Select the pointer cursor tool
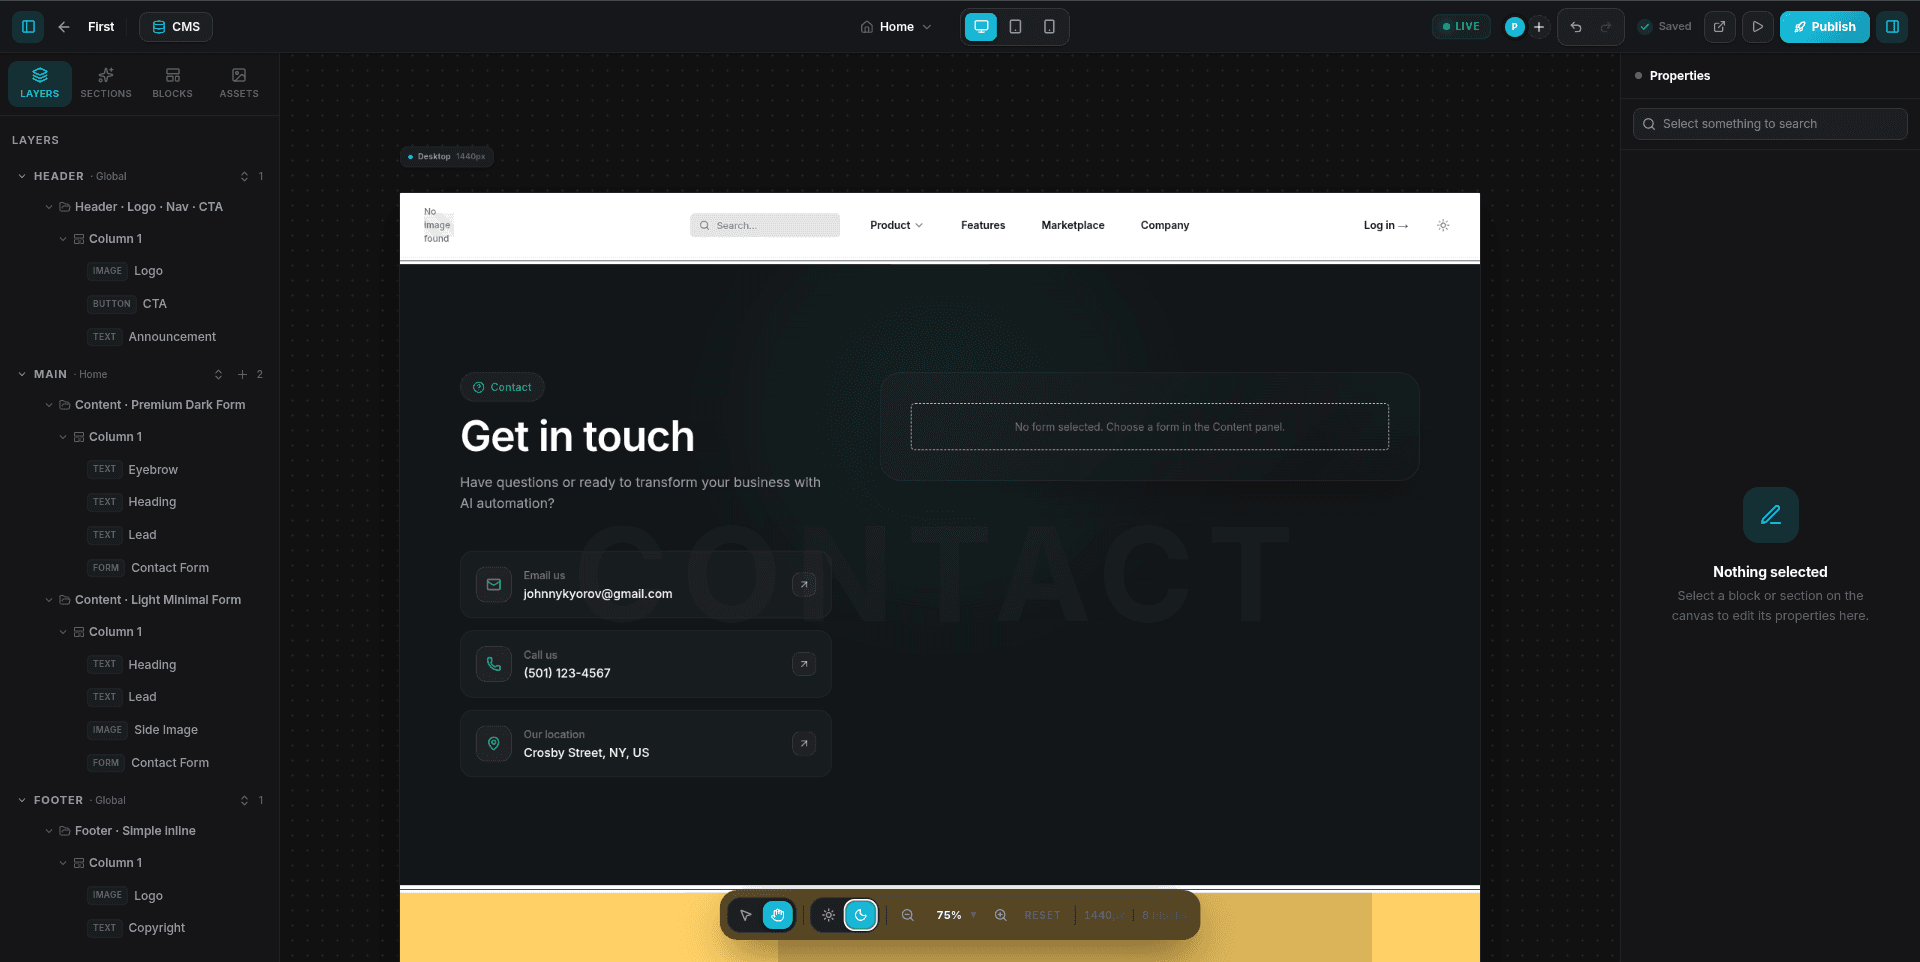This screenshot has height=962, width=1920. (x=745, y=915)
